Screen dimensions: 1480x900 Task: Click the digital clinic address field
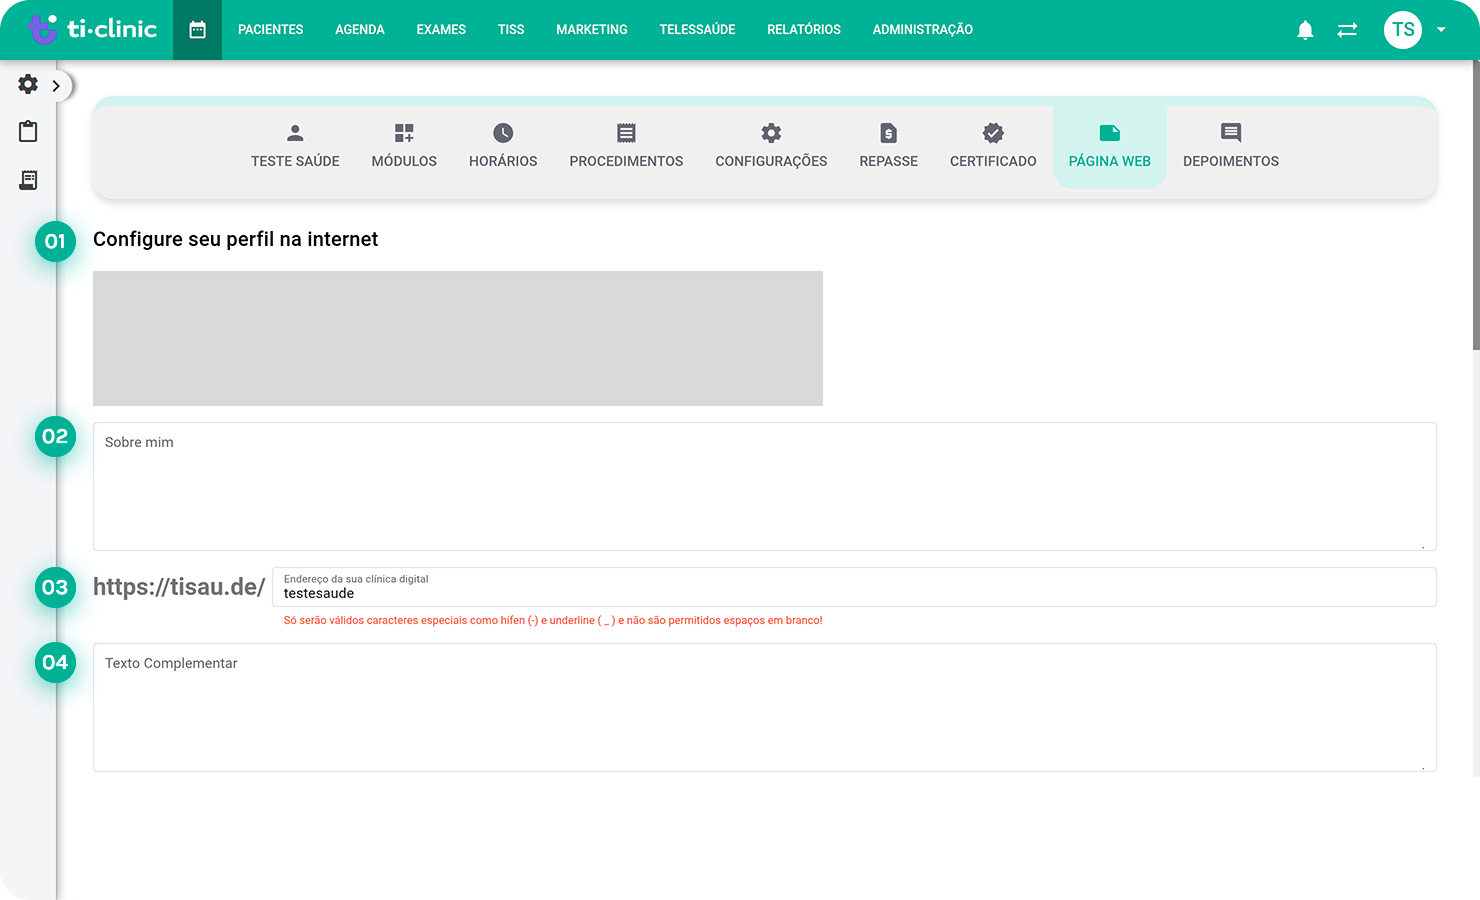click(x=854, y=587)
